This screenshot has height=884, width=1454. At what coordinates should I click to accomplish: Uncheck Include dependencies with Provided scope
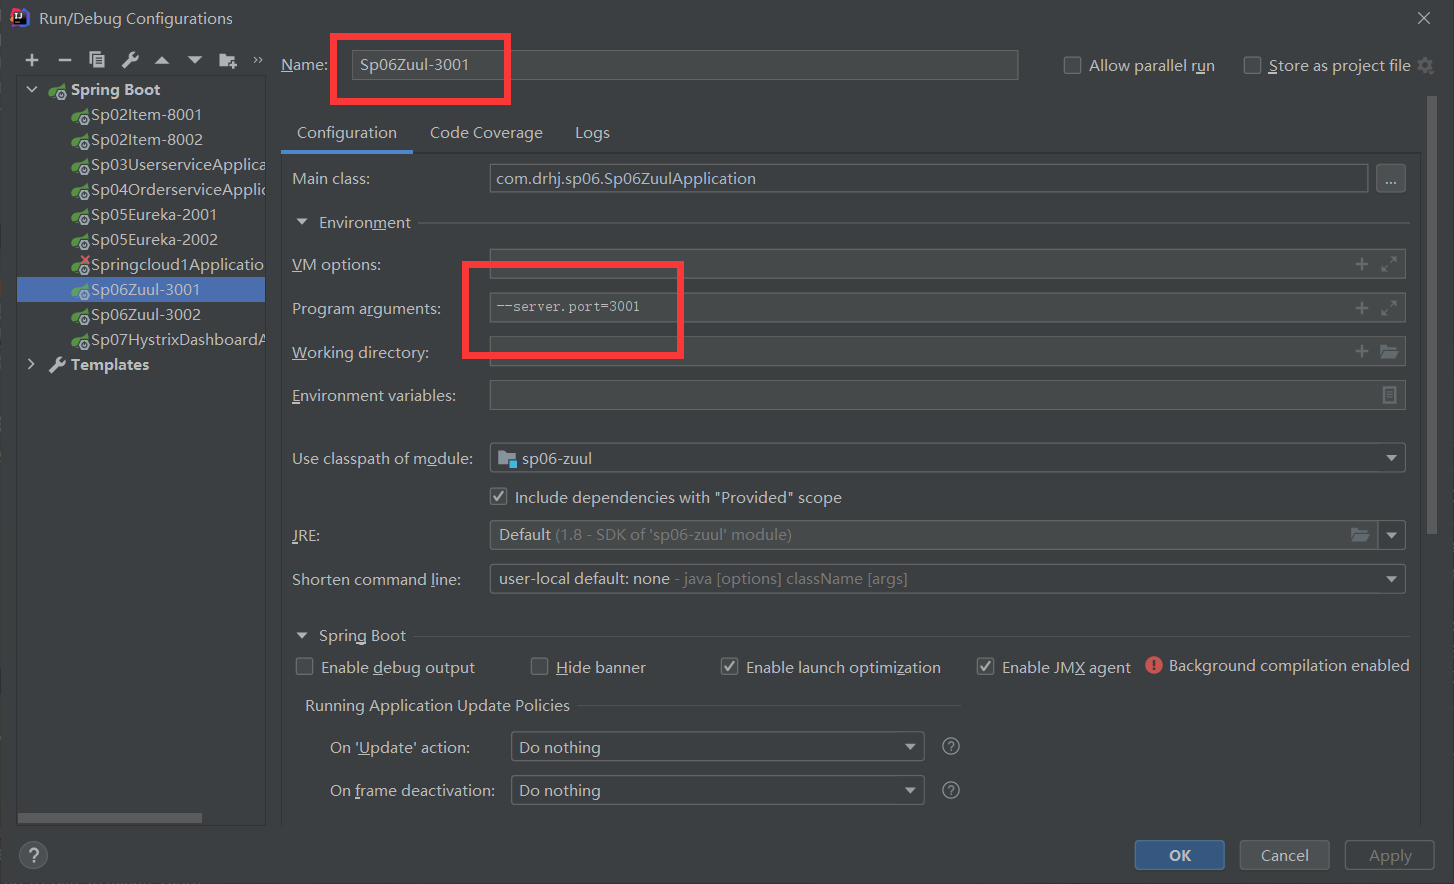click(498, 496)
